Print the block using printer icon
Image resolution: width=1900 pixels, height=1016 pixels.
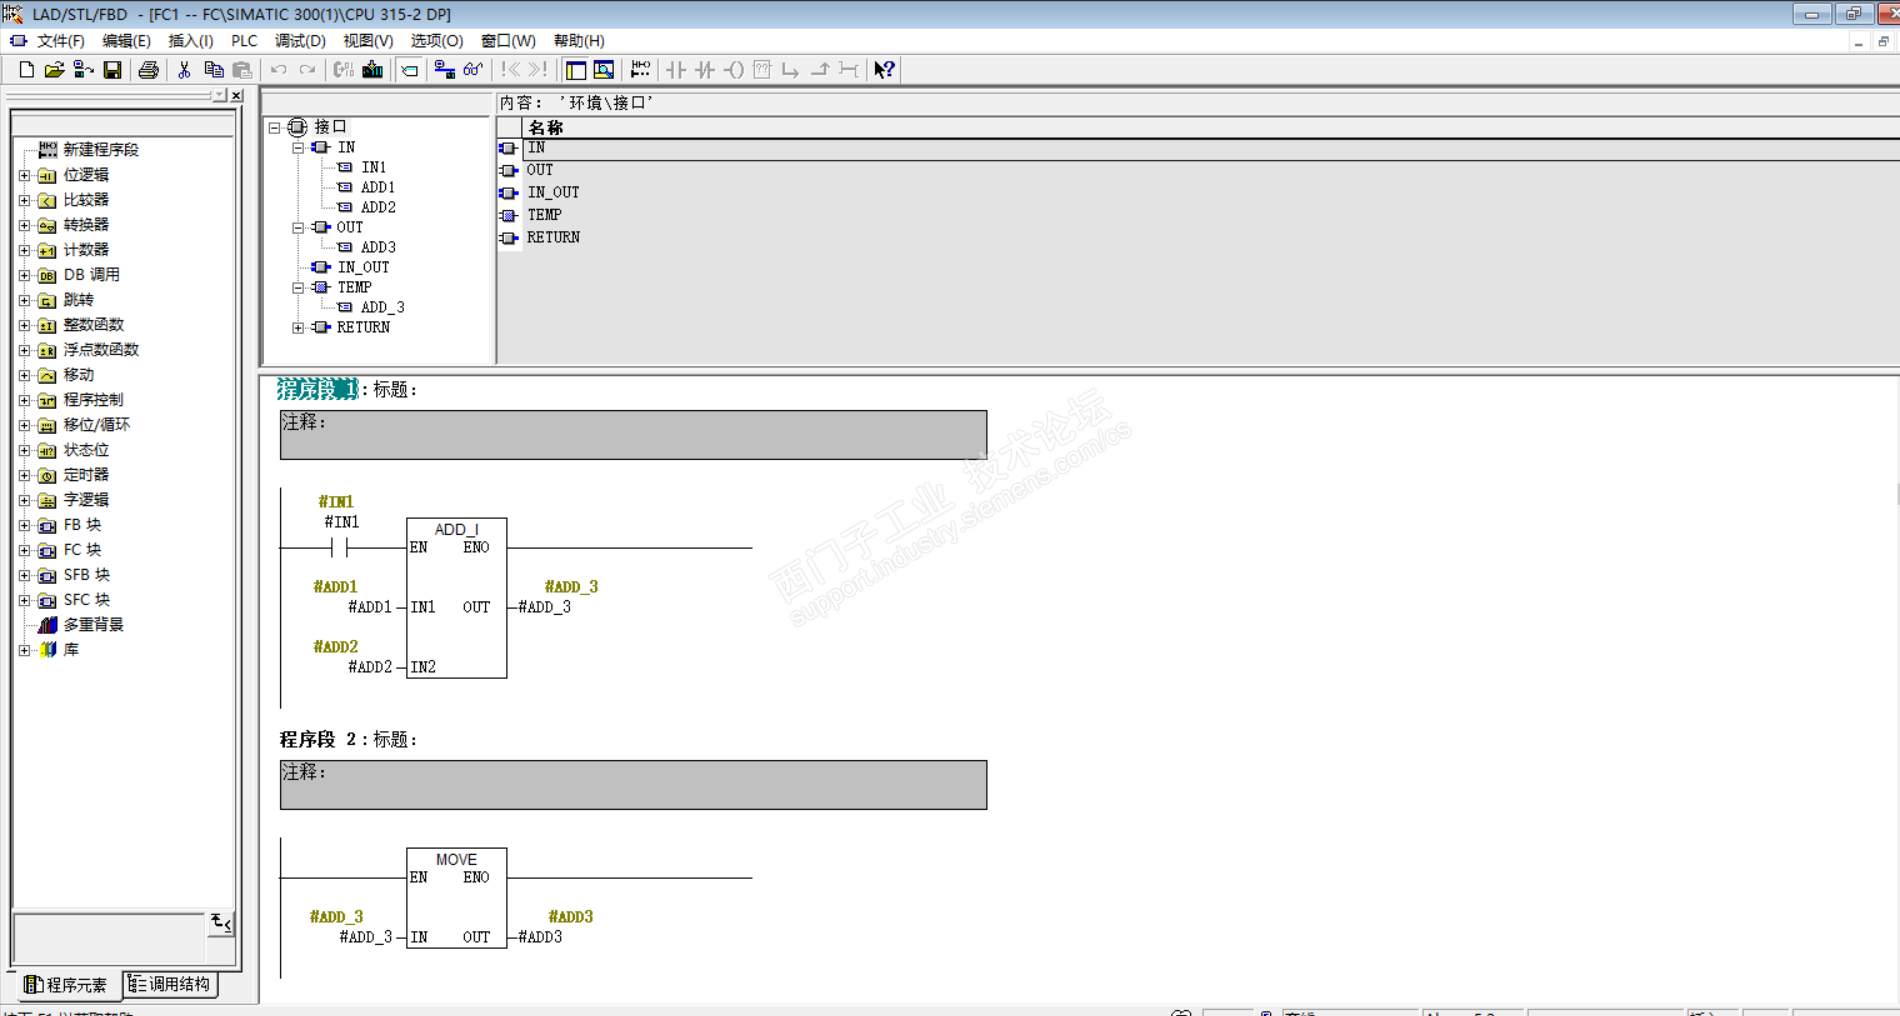point(148,69)
